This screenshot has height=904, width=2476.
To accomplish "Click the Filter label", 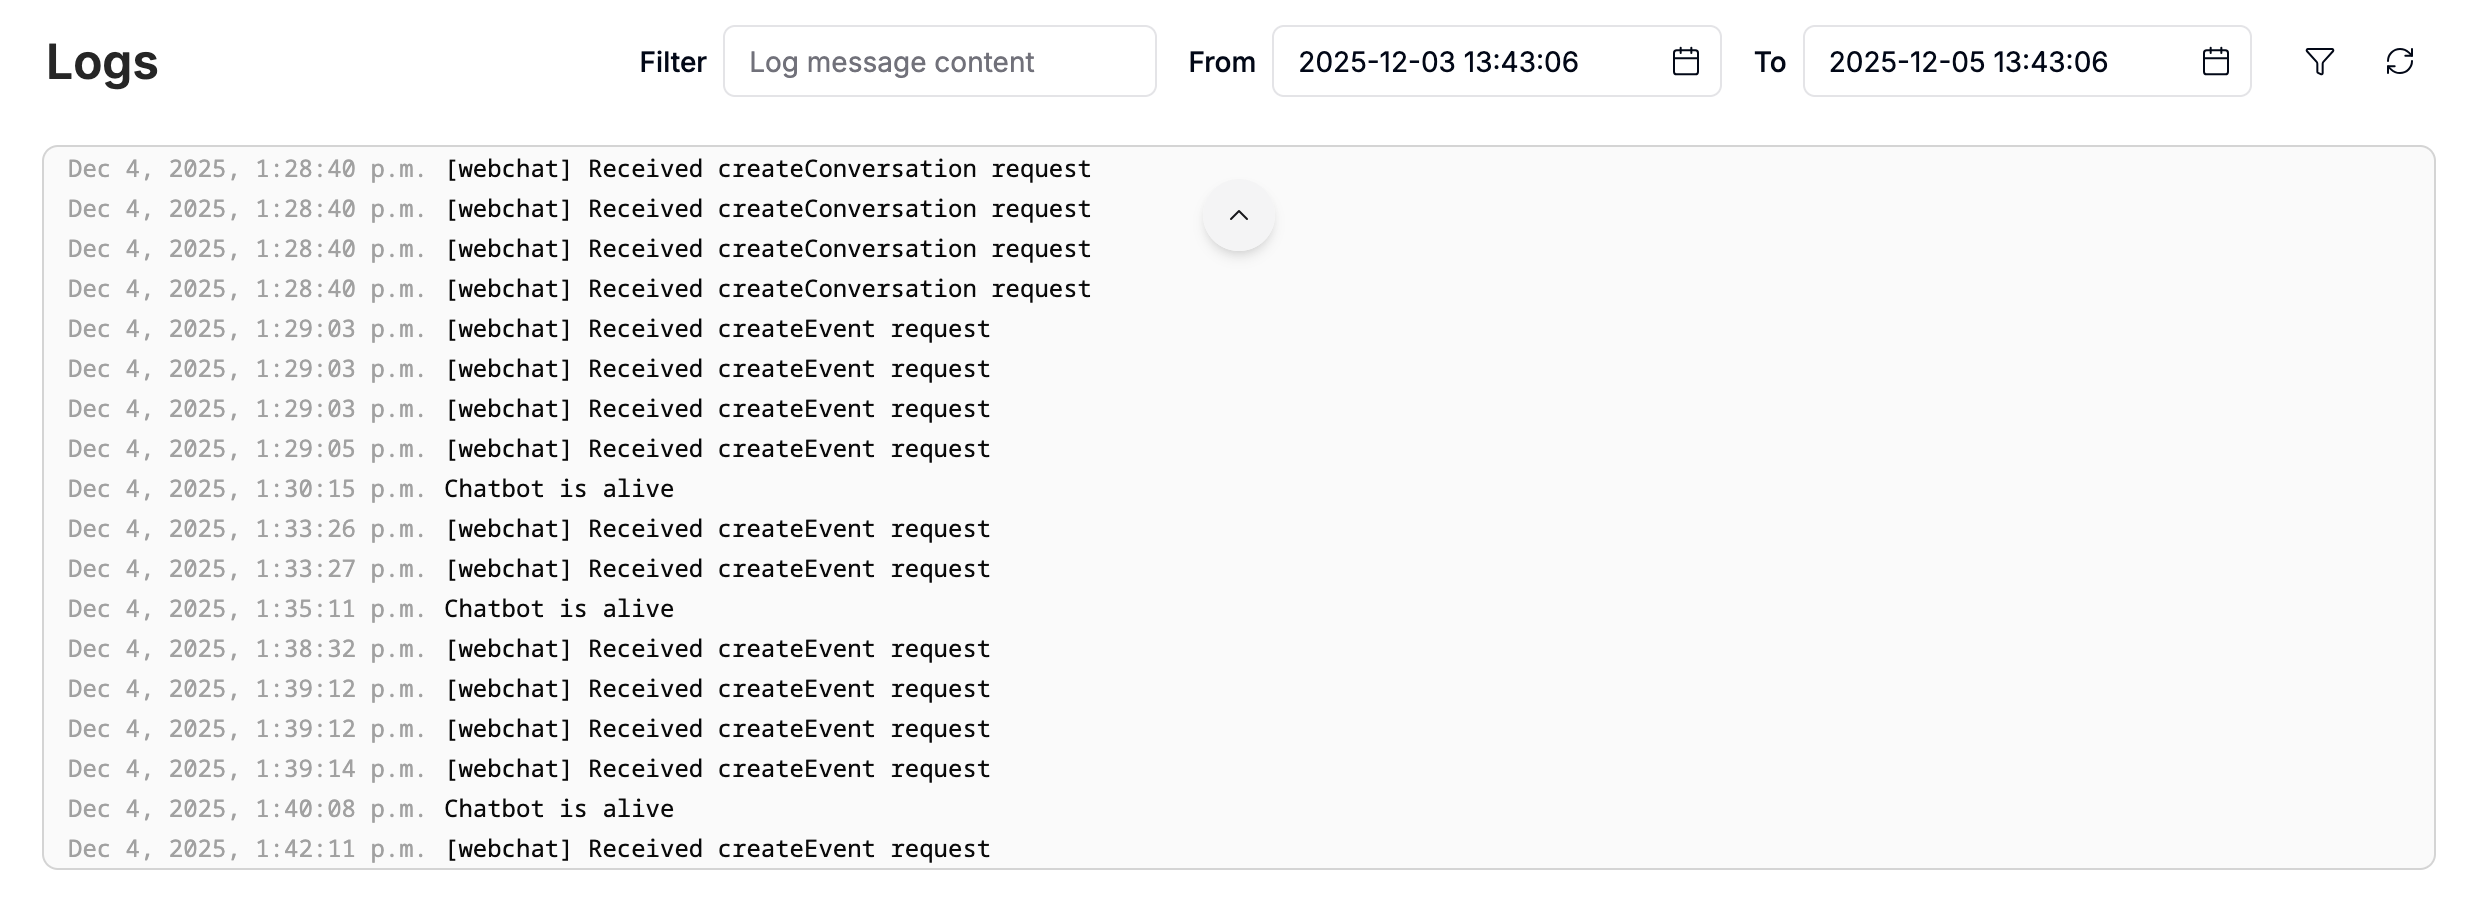I will [x=673, y=62].
